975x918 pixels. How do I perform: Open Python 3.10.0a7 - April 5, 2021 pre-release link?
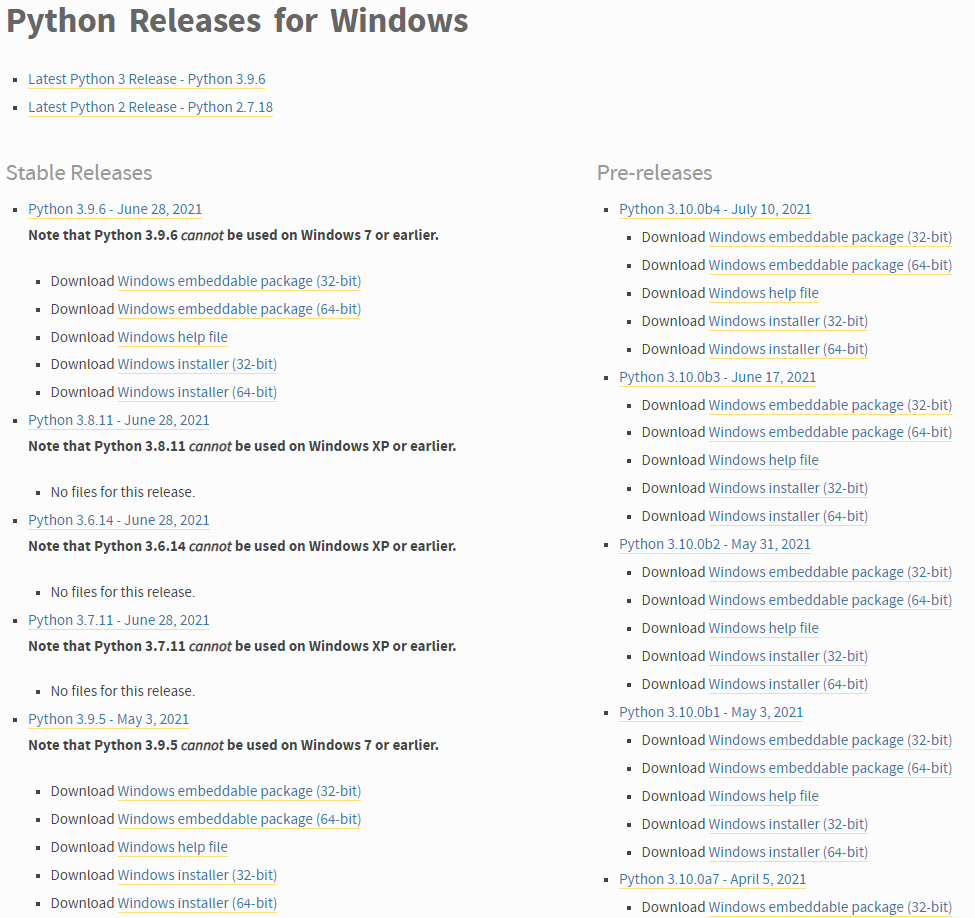coord(713,879)
